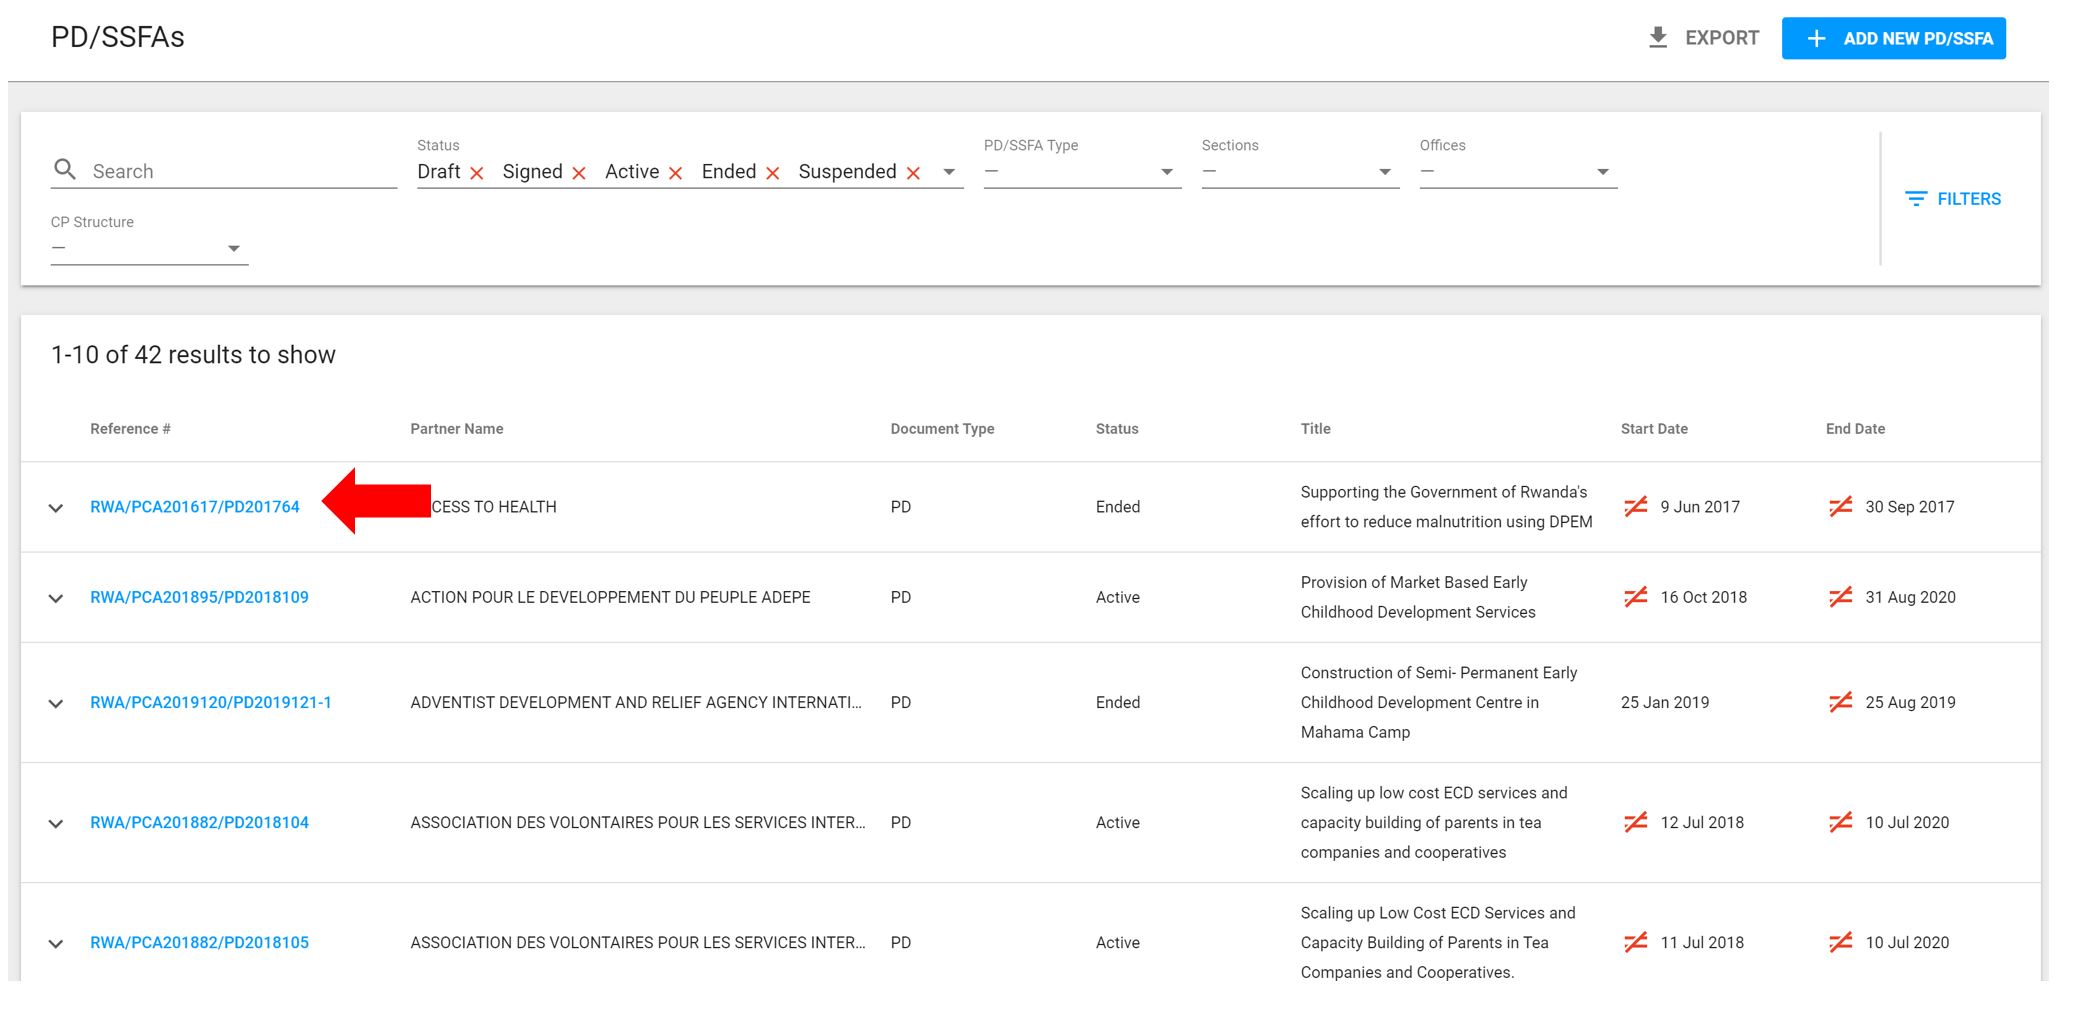Remove the Signed status filter

(580, 172)
